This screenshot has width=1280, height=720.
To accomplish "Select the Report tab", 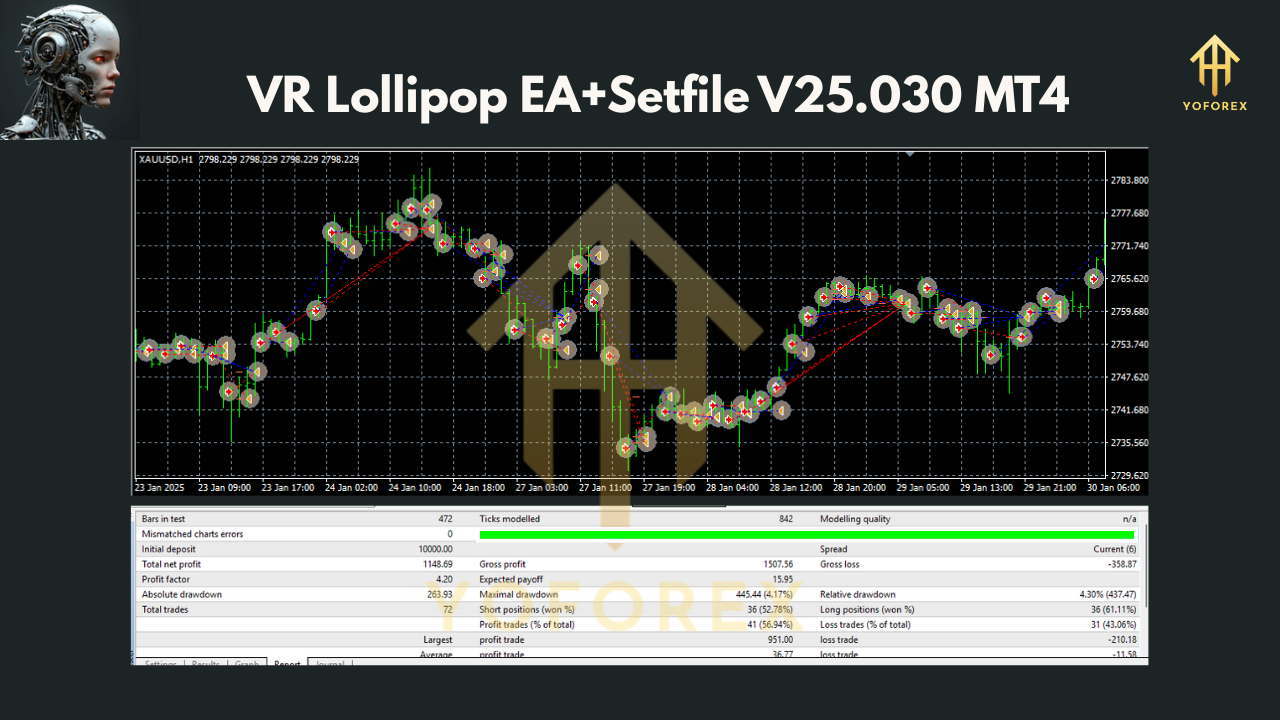I will coord(287,662).
